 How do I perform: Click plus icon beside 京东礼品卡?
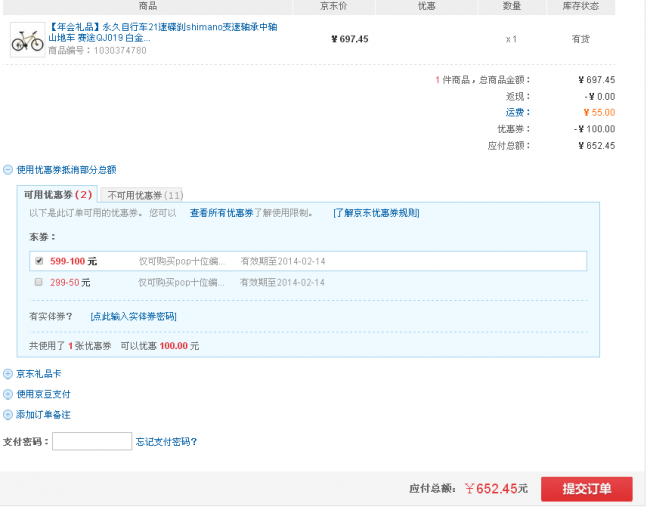click(x=8, y=373)
